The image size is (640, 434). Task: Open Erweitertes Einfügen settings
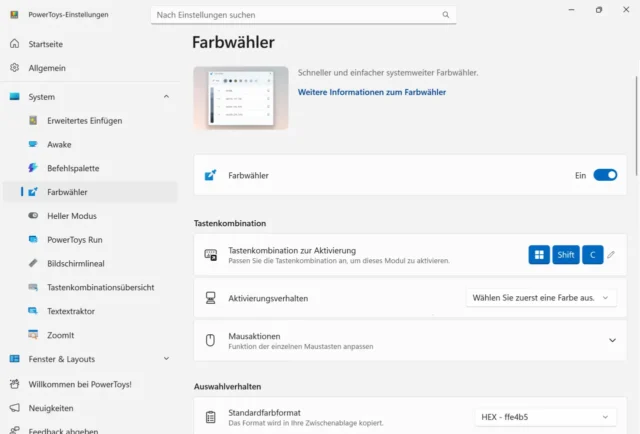click(x=84, y=121)
